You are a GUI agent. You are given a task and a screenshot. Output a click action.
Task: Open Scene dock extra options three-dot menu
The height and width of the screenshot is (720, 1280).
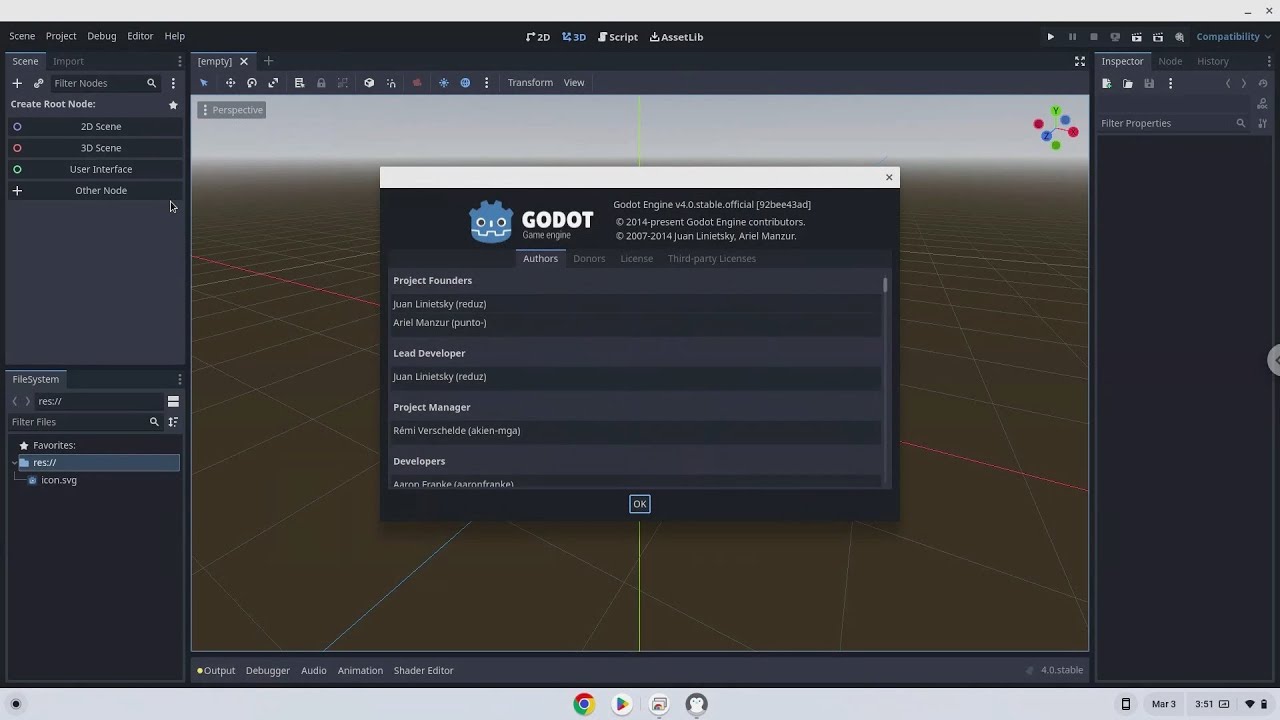pyautogui.click(x=173, y=83)
